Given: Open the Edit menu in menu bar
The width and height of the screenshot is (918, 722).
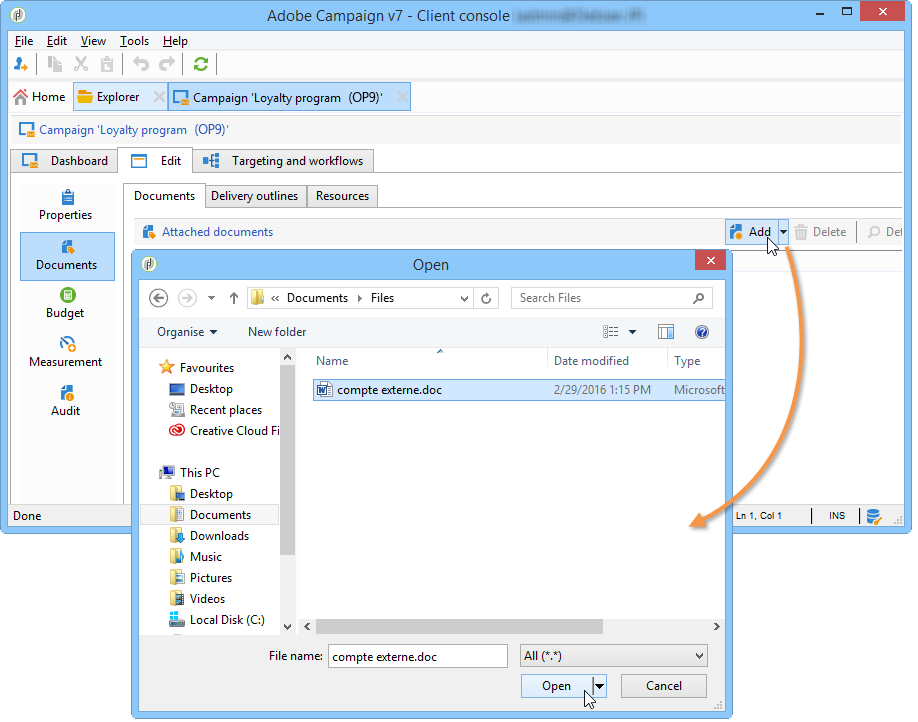Looking at the screenshot, I should [x=57, y=41].
